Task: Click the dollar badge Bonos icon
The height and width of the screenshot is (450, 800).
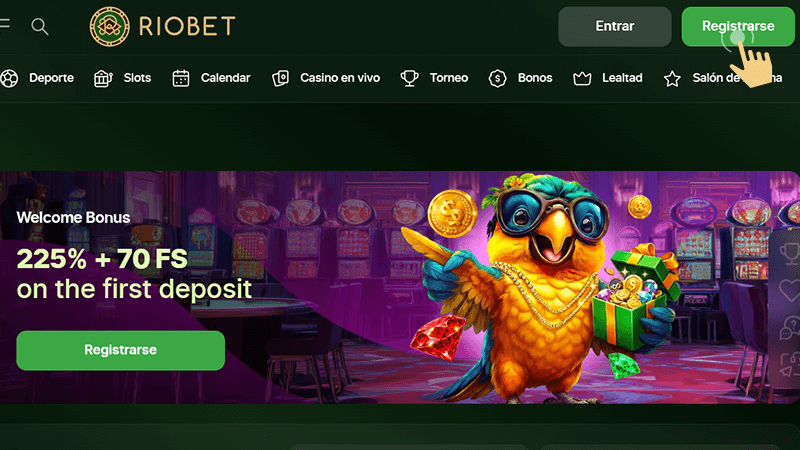Action: pos(497,79)
